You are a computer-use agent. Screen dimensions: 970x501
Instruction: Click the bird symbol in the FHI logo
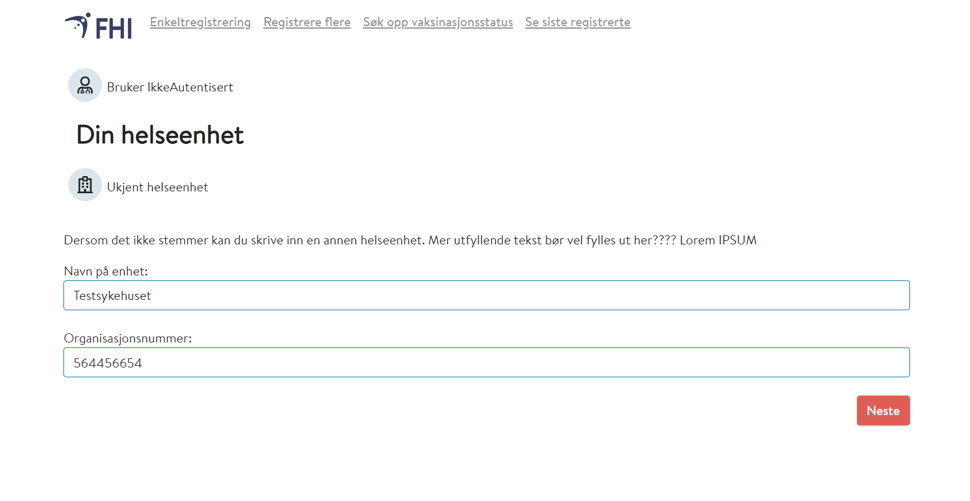78,24
